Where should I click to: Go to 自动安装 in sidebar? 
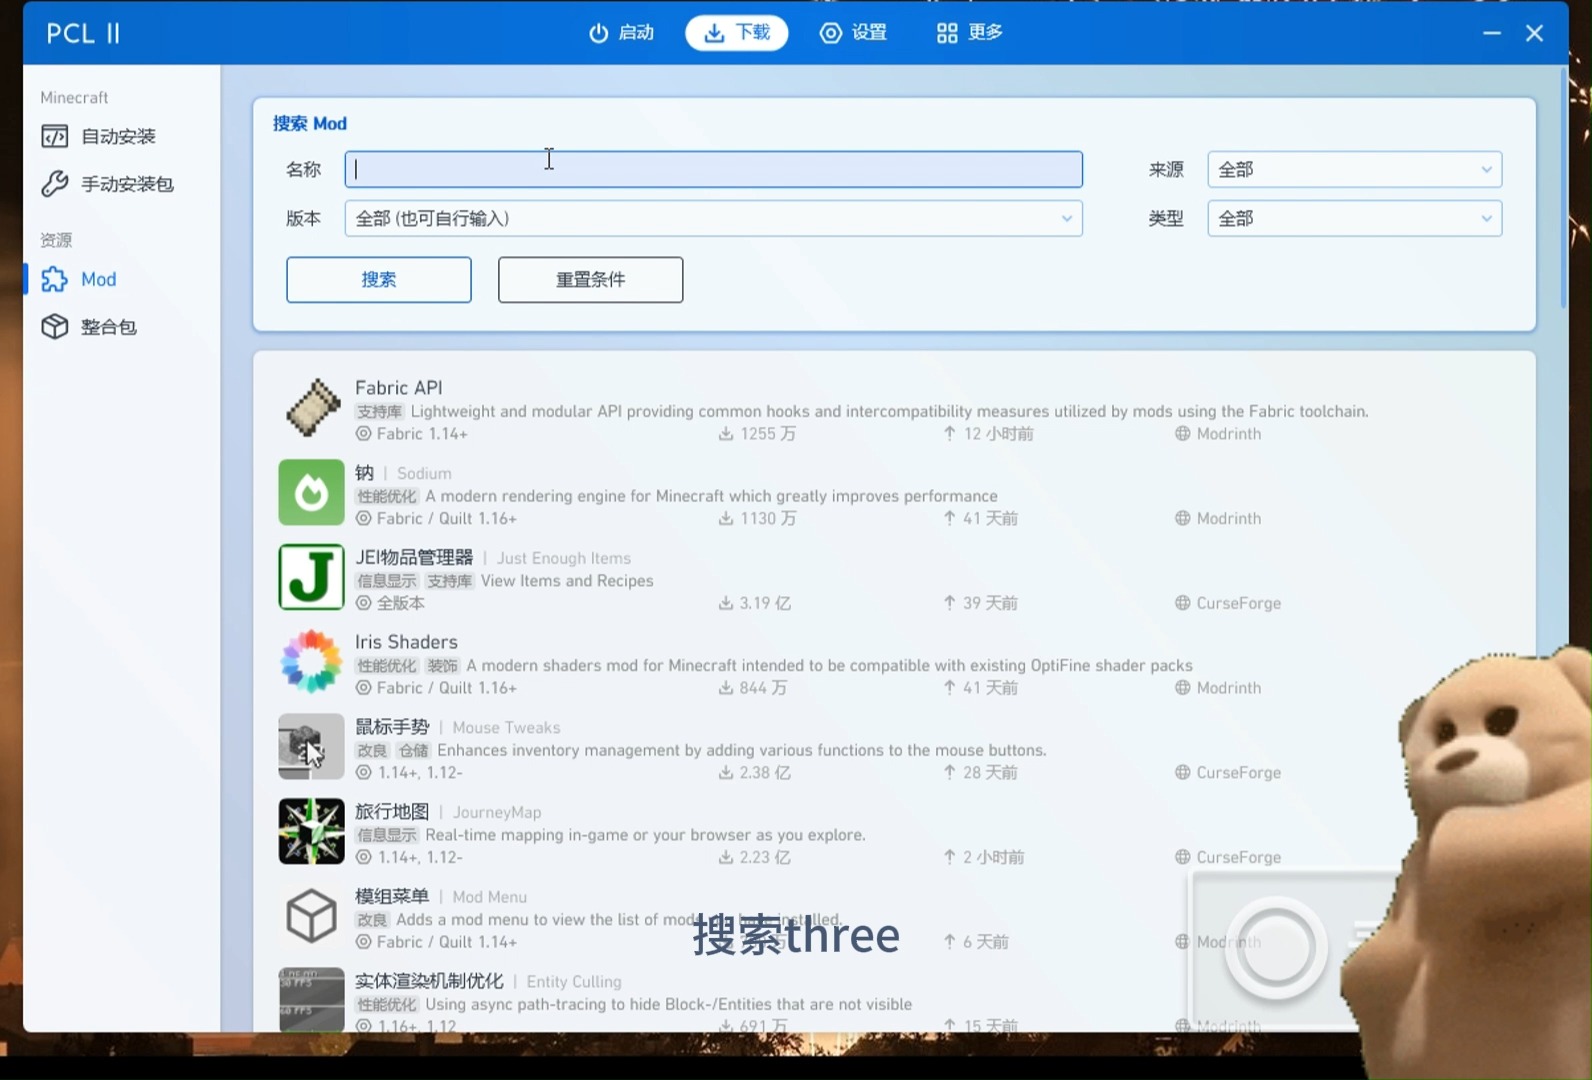120,136
